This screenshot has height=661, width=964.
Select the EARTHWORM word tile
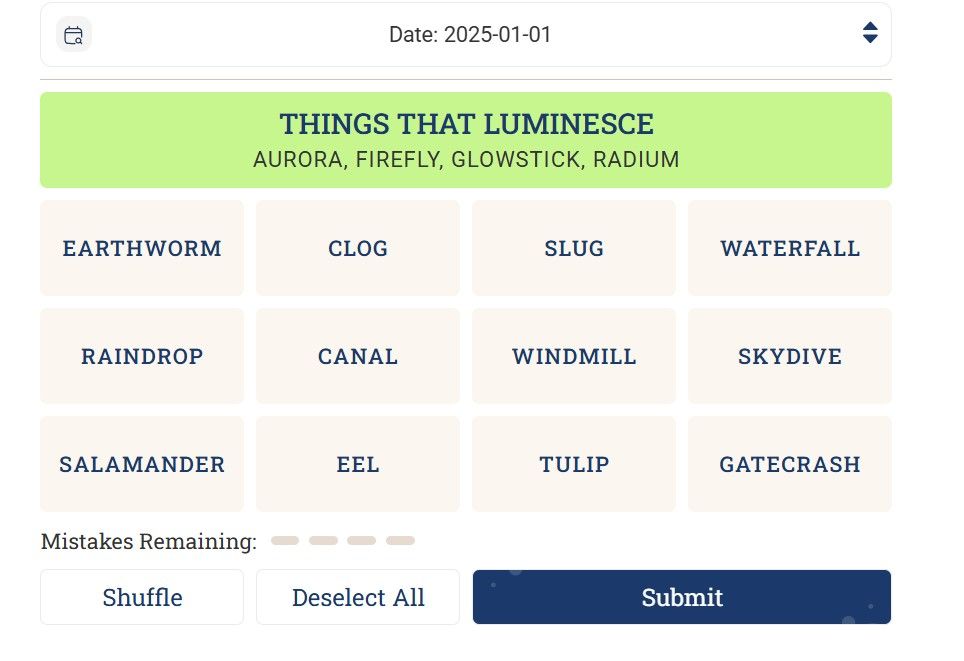[142, 248]
